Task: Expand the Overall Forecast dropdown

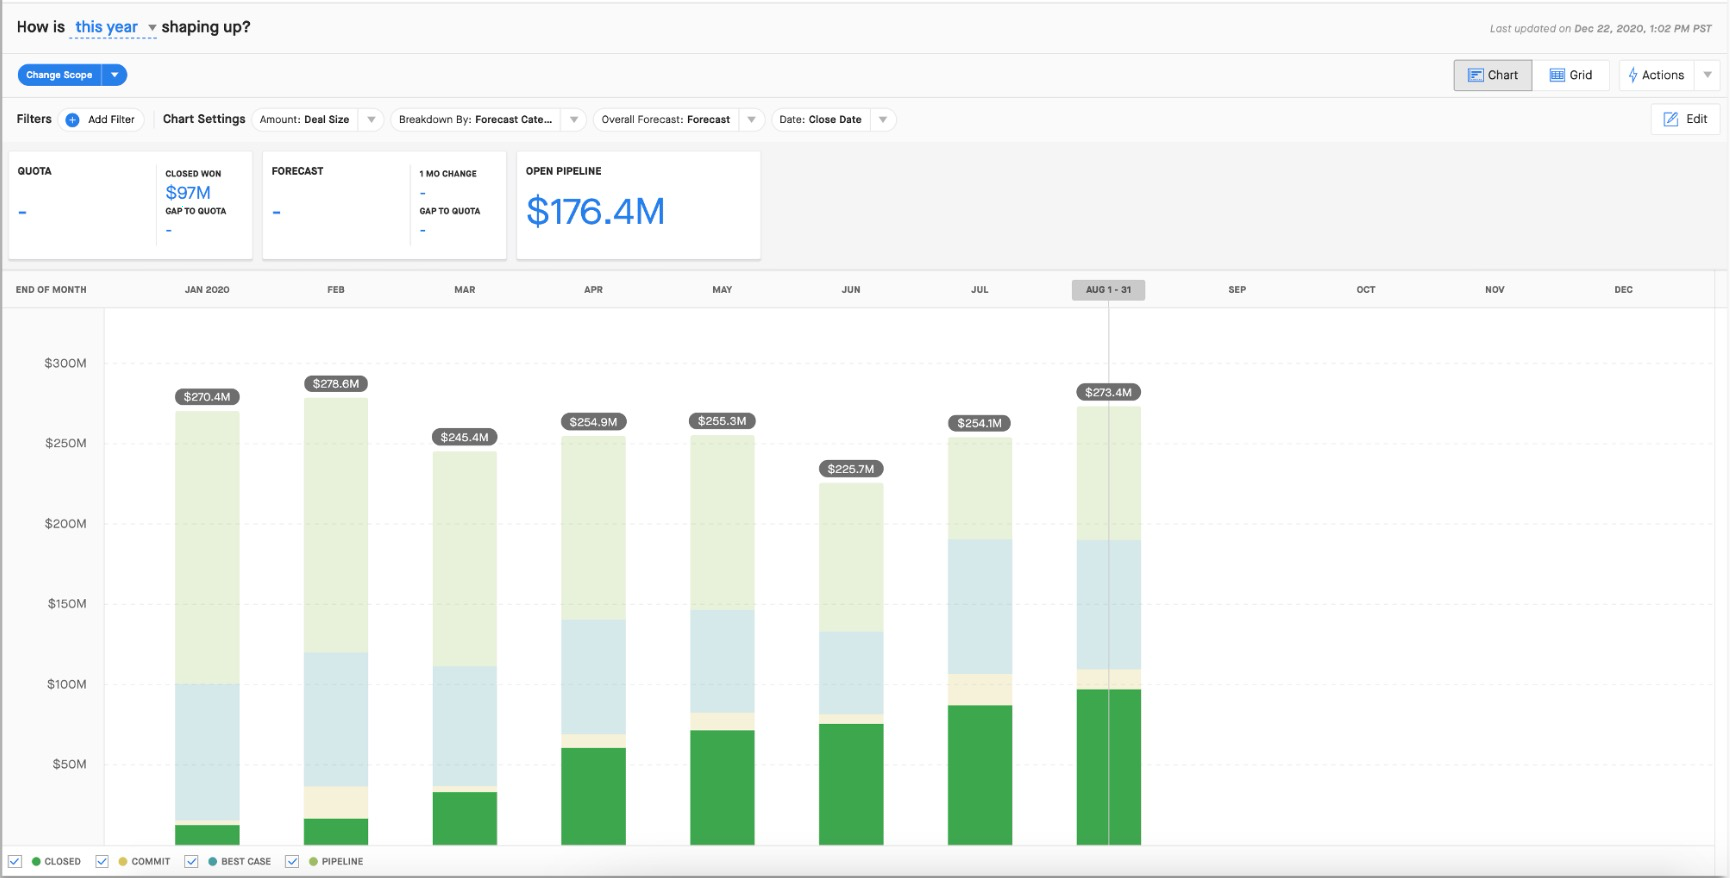Action: tap(751, 120)
